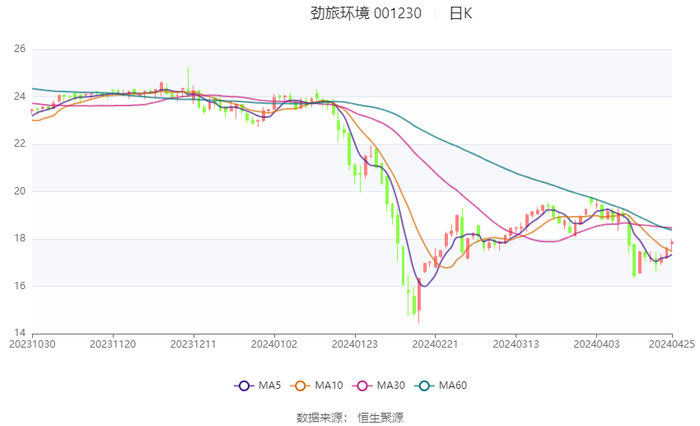700x426 pixels.
Task: Toggle MA30 legend label text
Action: tap(391, 386)
